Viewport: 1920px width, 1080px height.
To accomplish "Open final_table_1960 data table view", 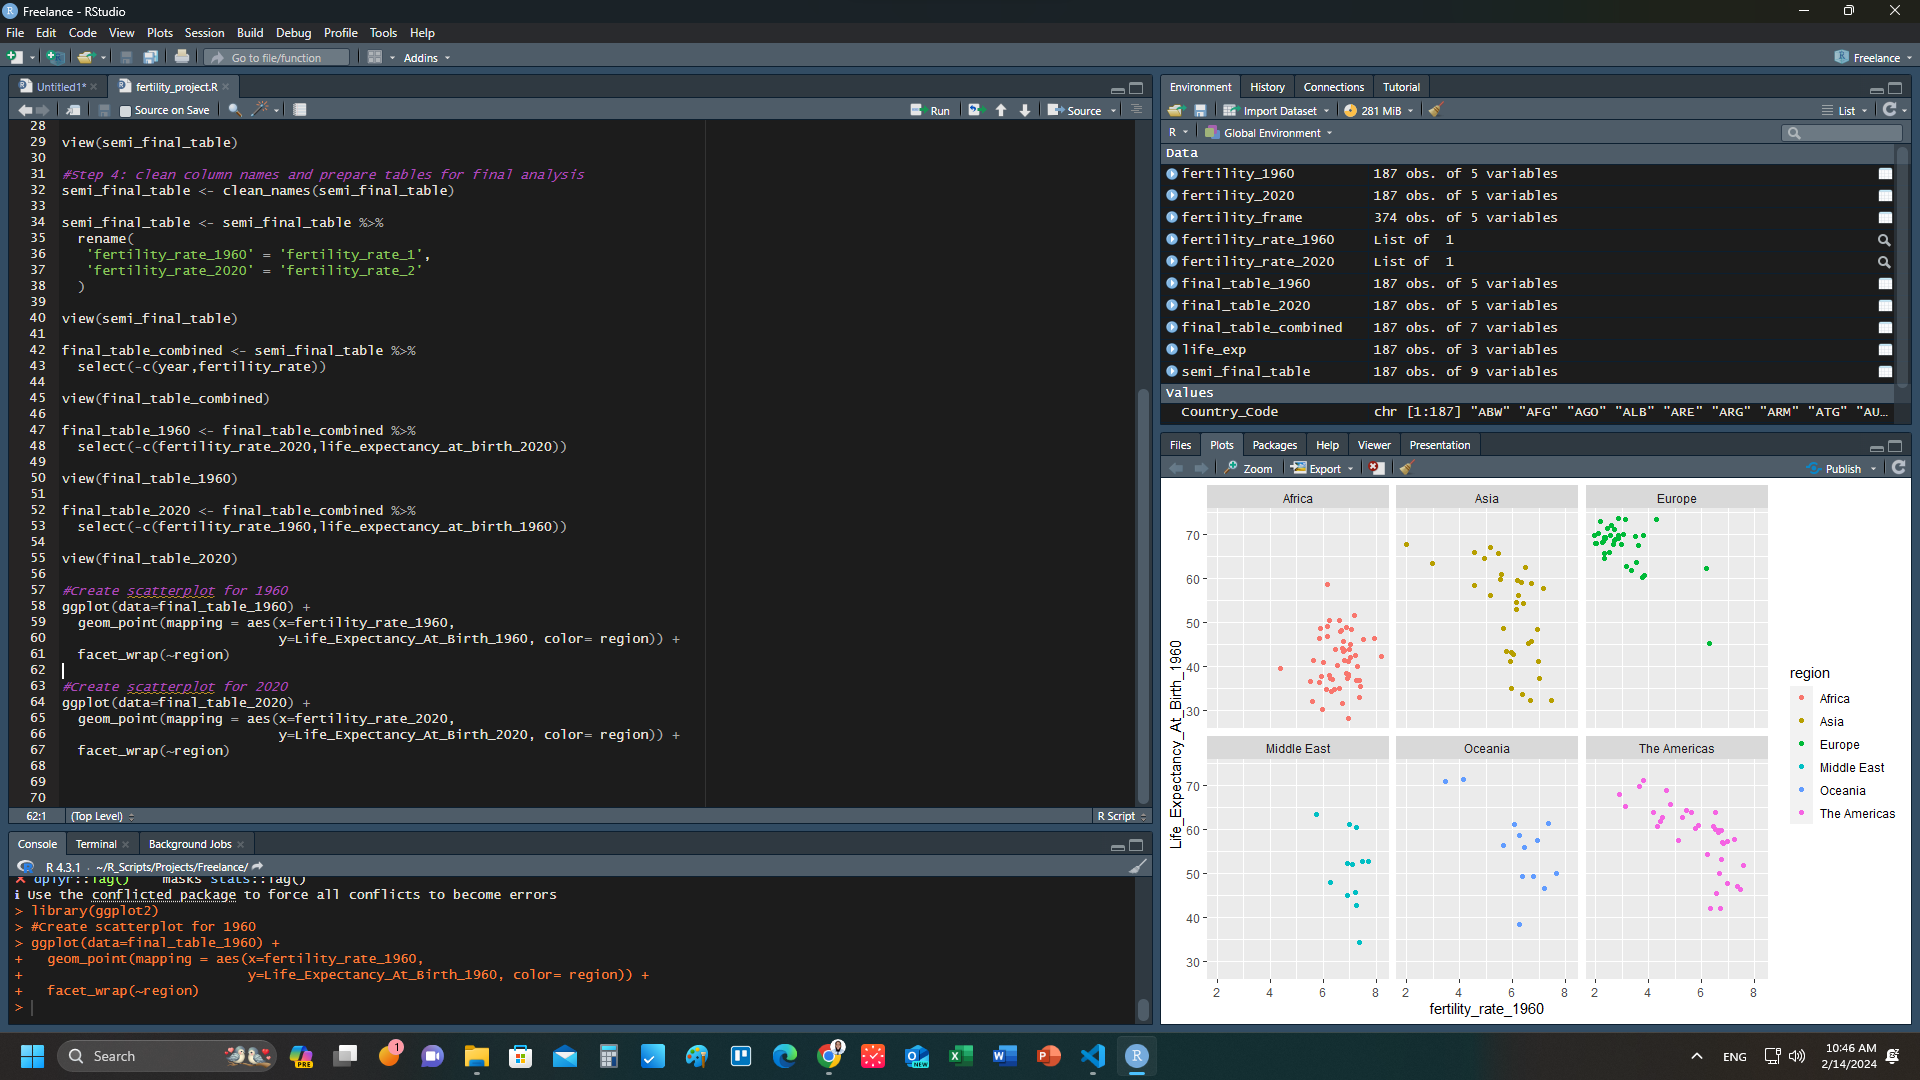I will tap(1885, 284).
